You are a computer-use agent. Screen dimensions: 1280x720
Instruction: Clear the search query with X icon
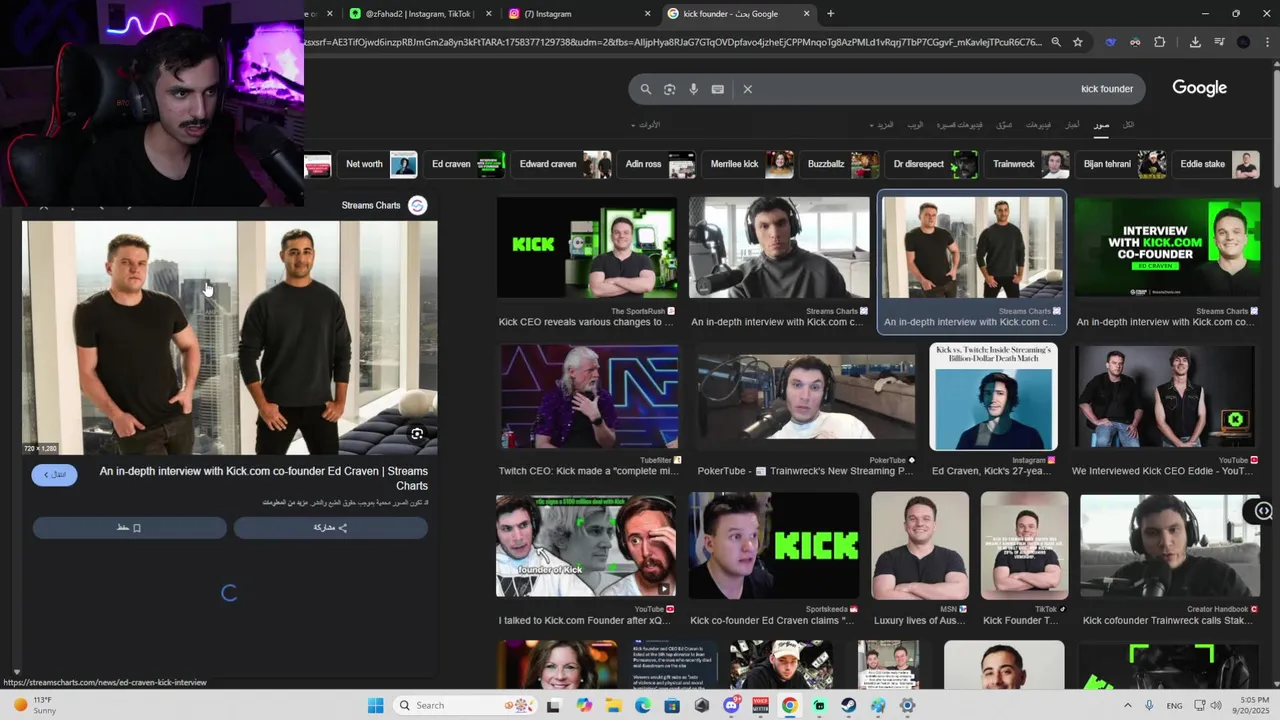(747, 89)
